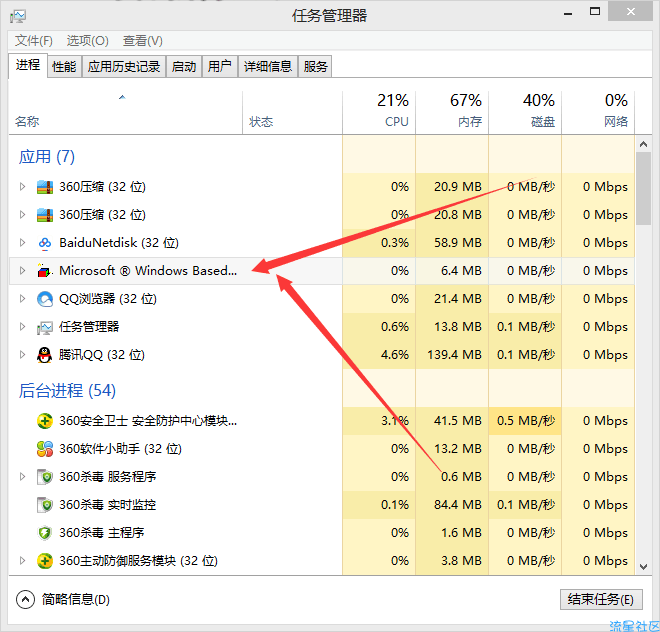660x632 pixels.
Task: Sort processes by 磁盘 column
Action: 525,113
